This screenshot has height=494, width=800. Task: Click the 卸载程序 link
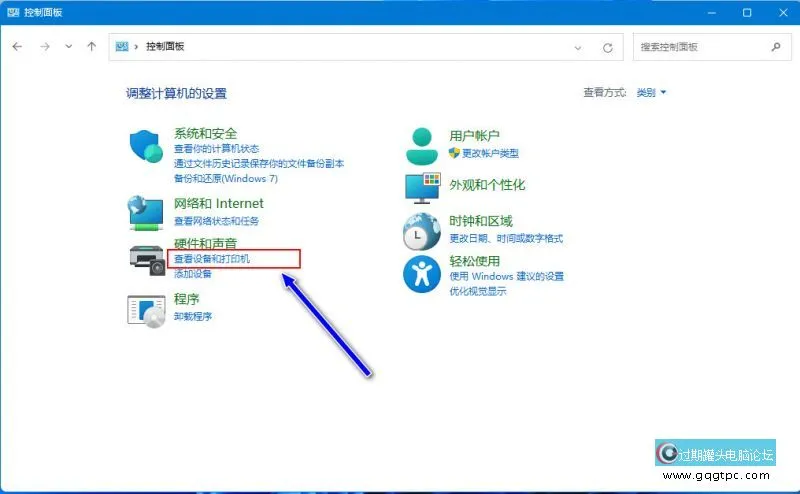193,316
